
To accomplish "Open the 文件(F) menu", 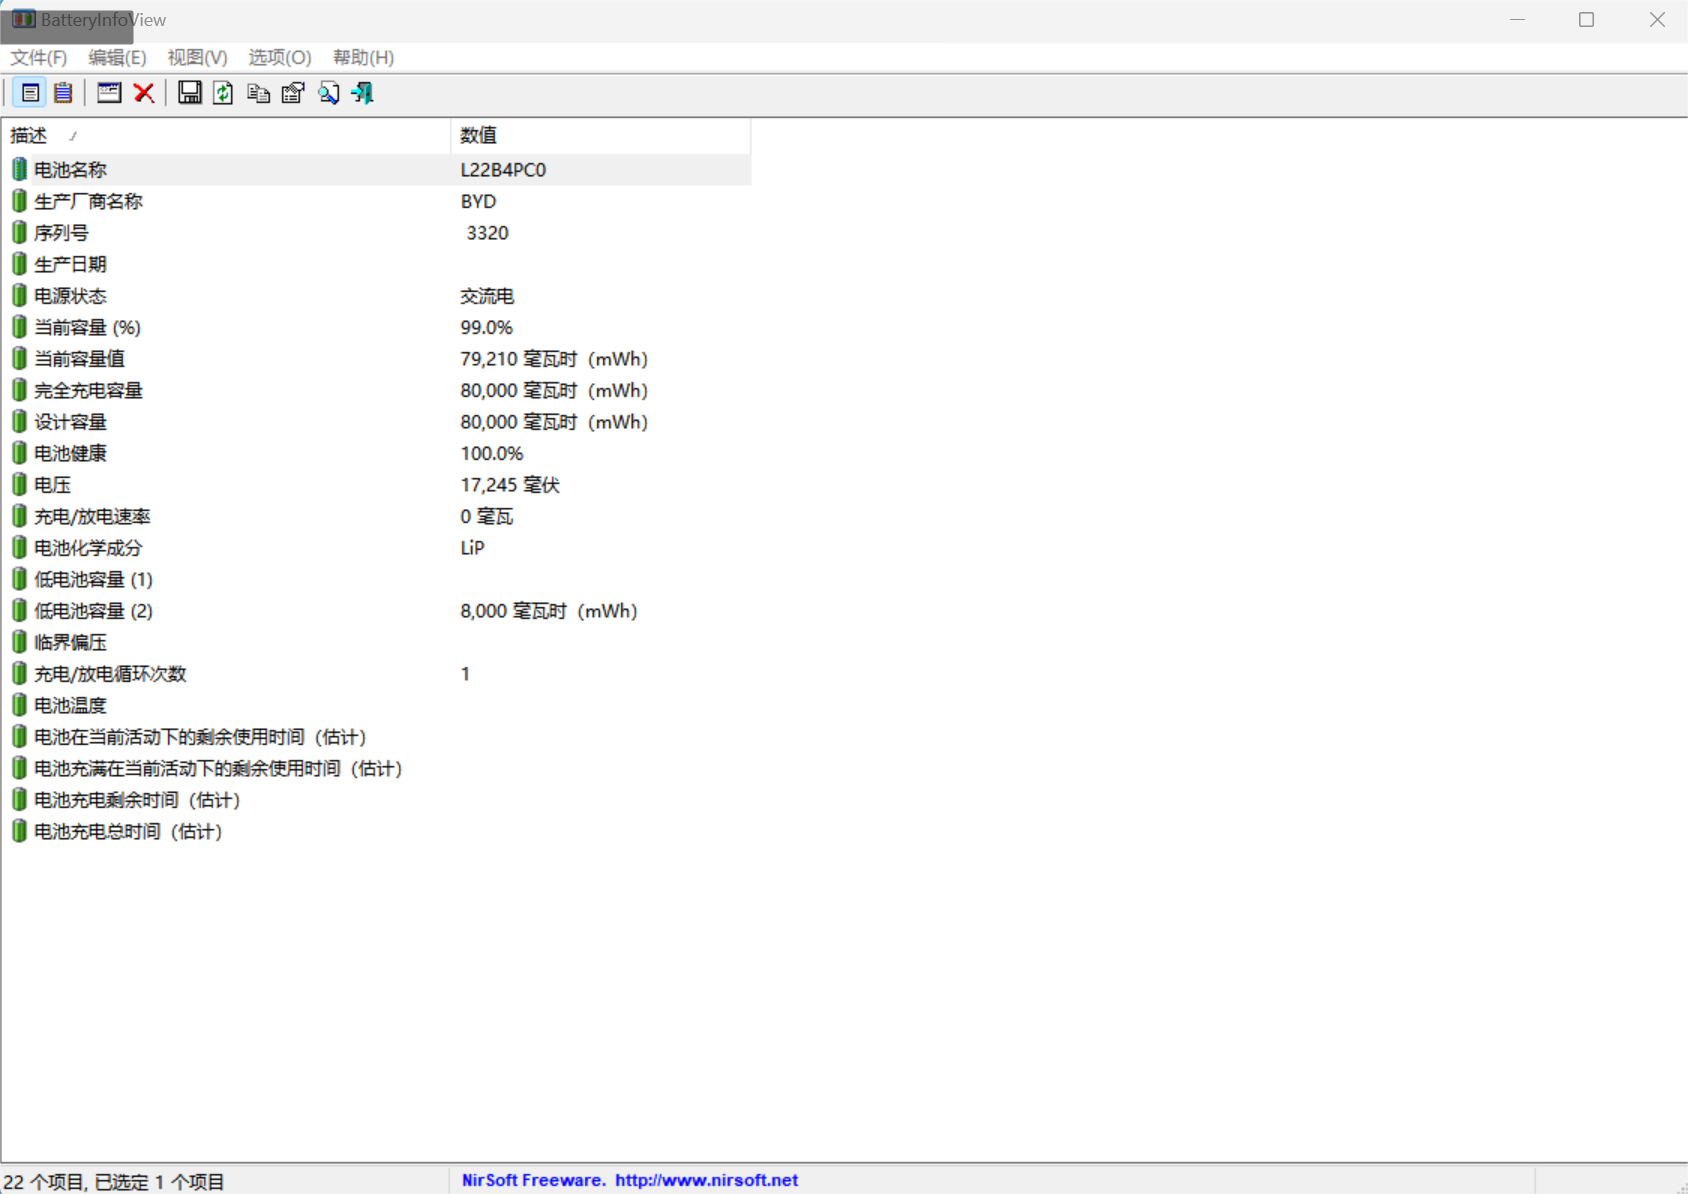I will tap(38, 58).
